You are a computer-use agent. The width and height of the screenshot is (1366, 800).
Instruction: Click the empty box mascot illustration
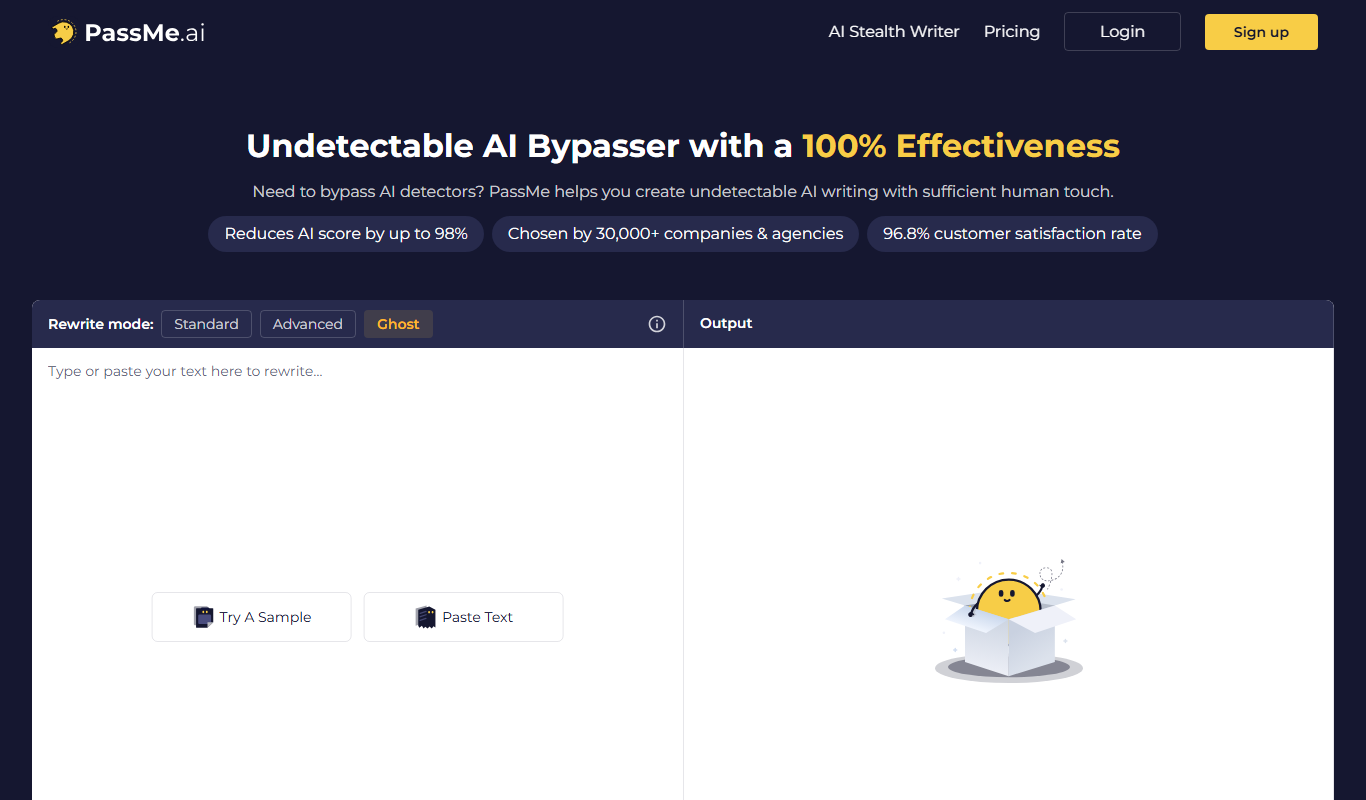pyautogui.click(x=1009, y=620)
